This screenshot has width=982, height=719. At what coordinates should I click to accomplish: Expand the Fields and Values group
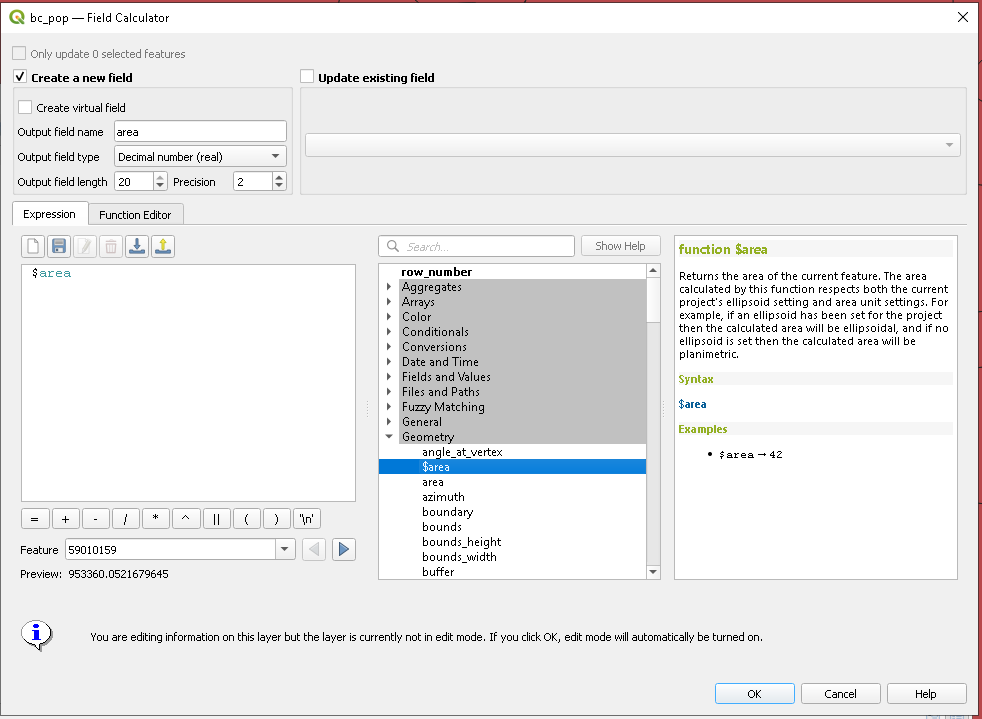click(389, 377)
